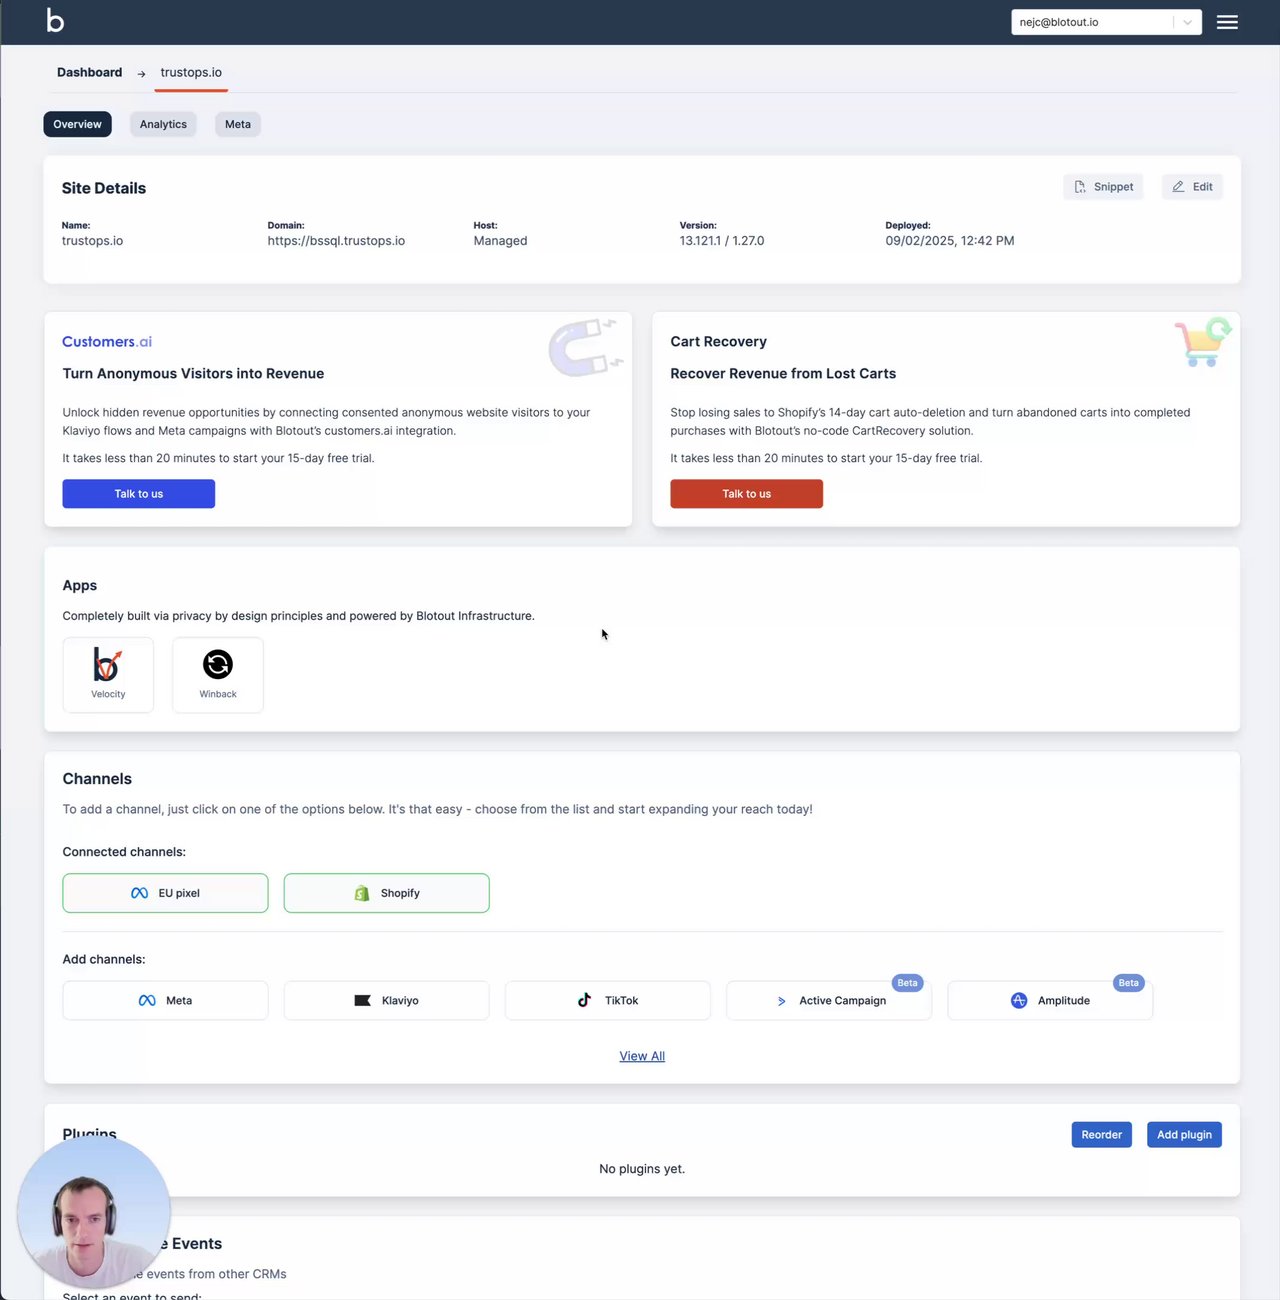
Task: Switch to the Analytics tab
Action: (x=163, y=124)
